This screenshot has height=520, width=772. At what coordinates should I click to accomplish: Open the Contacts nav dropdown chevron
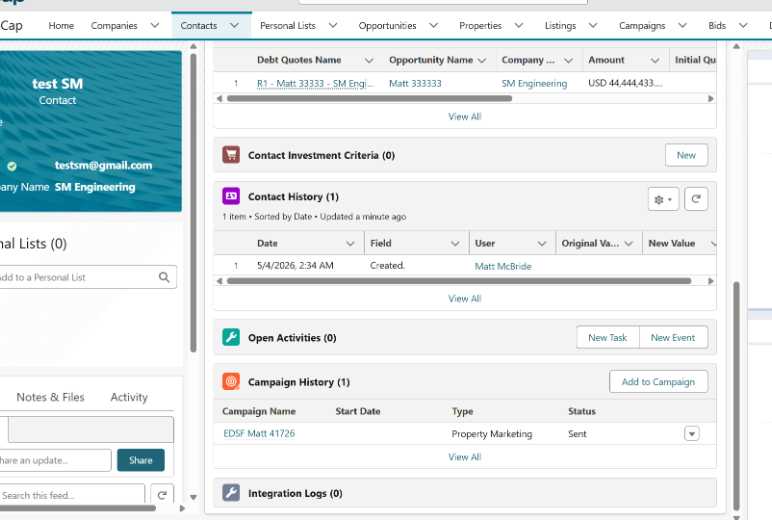(234, 25)
